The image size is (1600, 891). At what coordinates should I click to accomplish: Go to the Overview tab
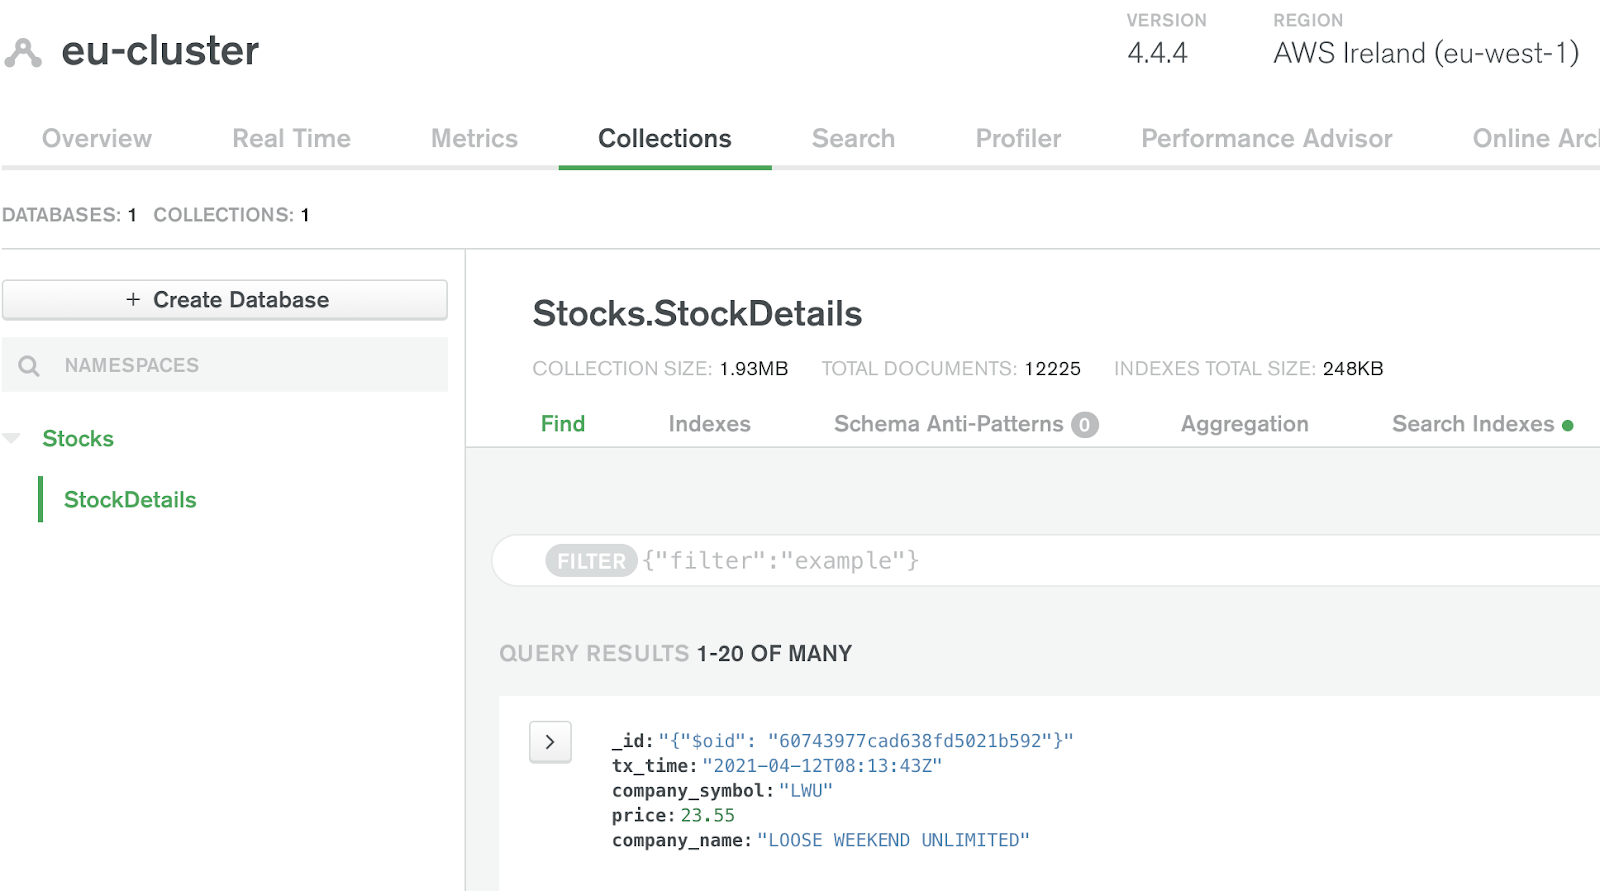click(97, 139)
